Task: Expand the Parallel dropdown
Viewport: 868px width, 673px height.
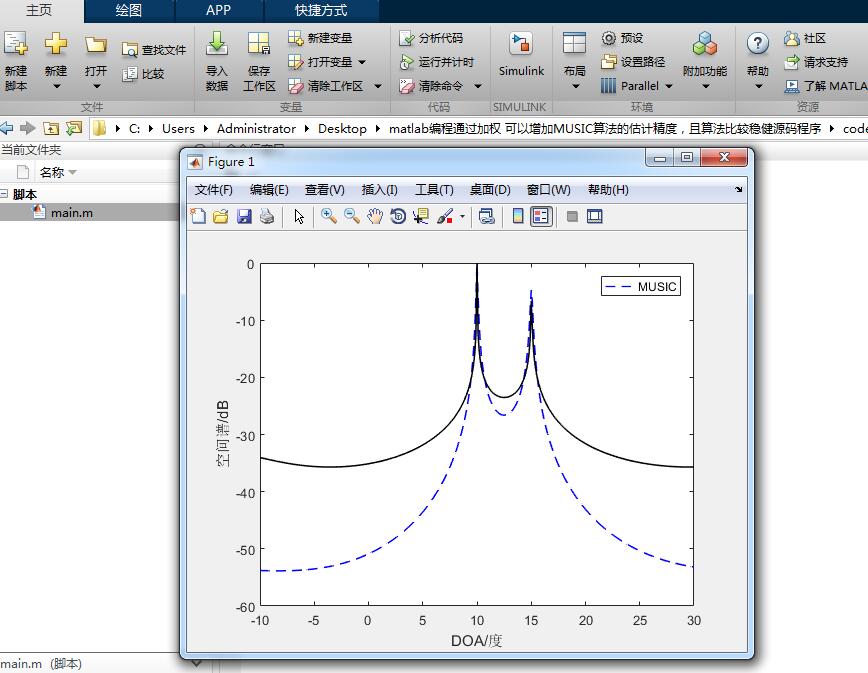Action: (x=669, y=86)
